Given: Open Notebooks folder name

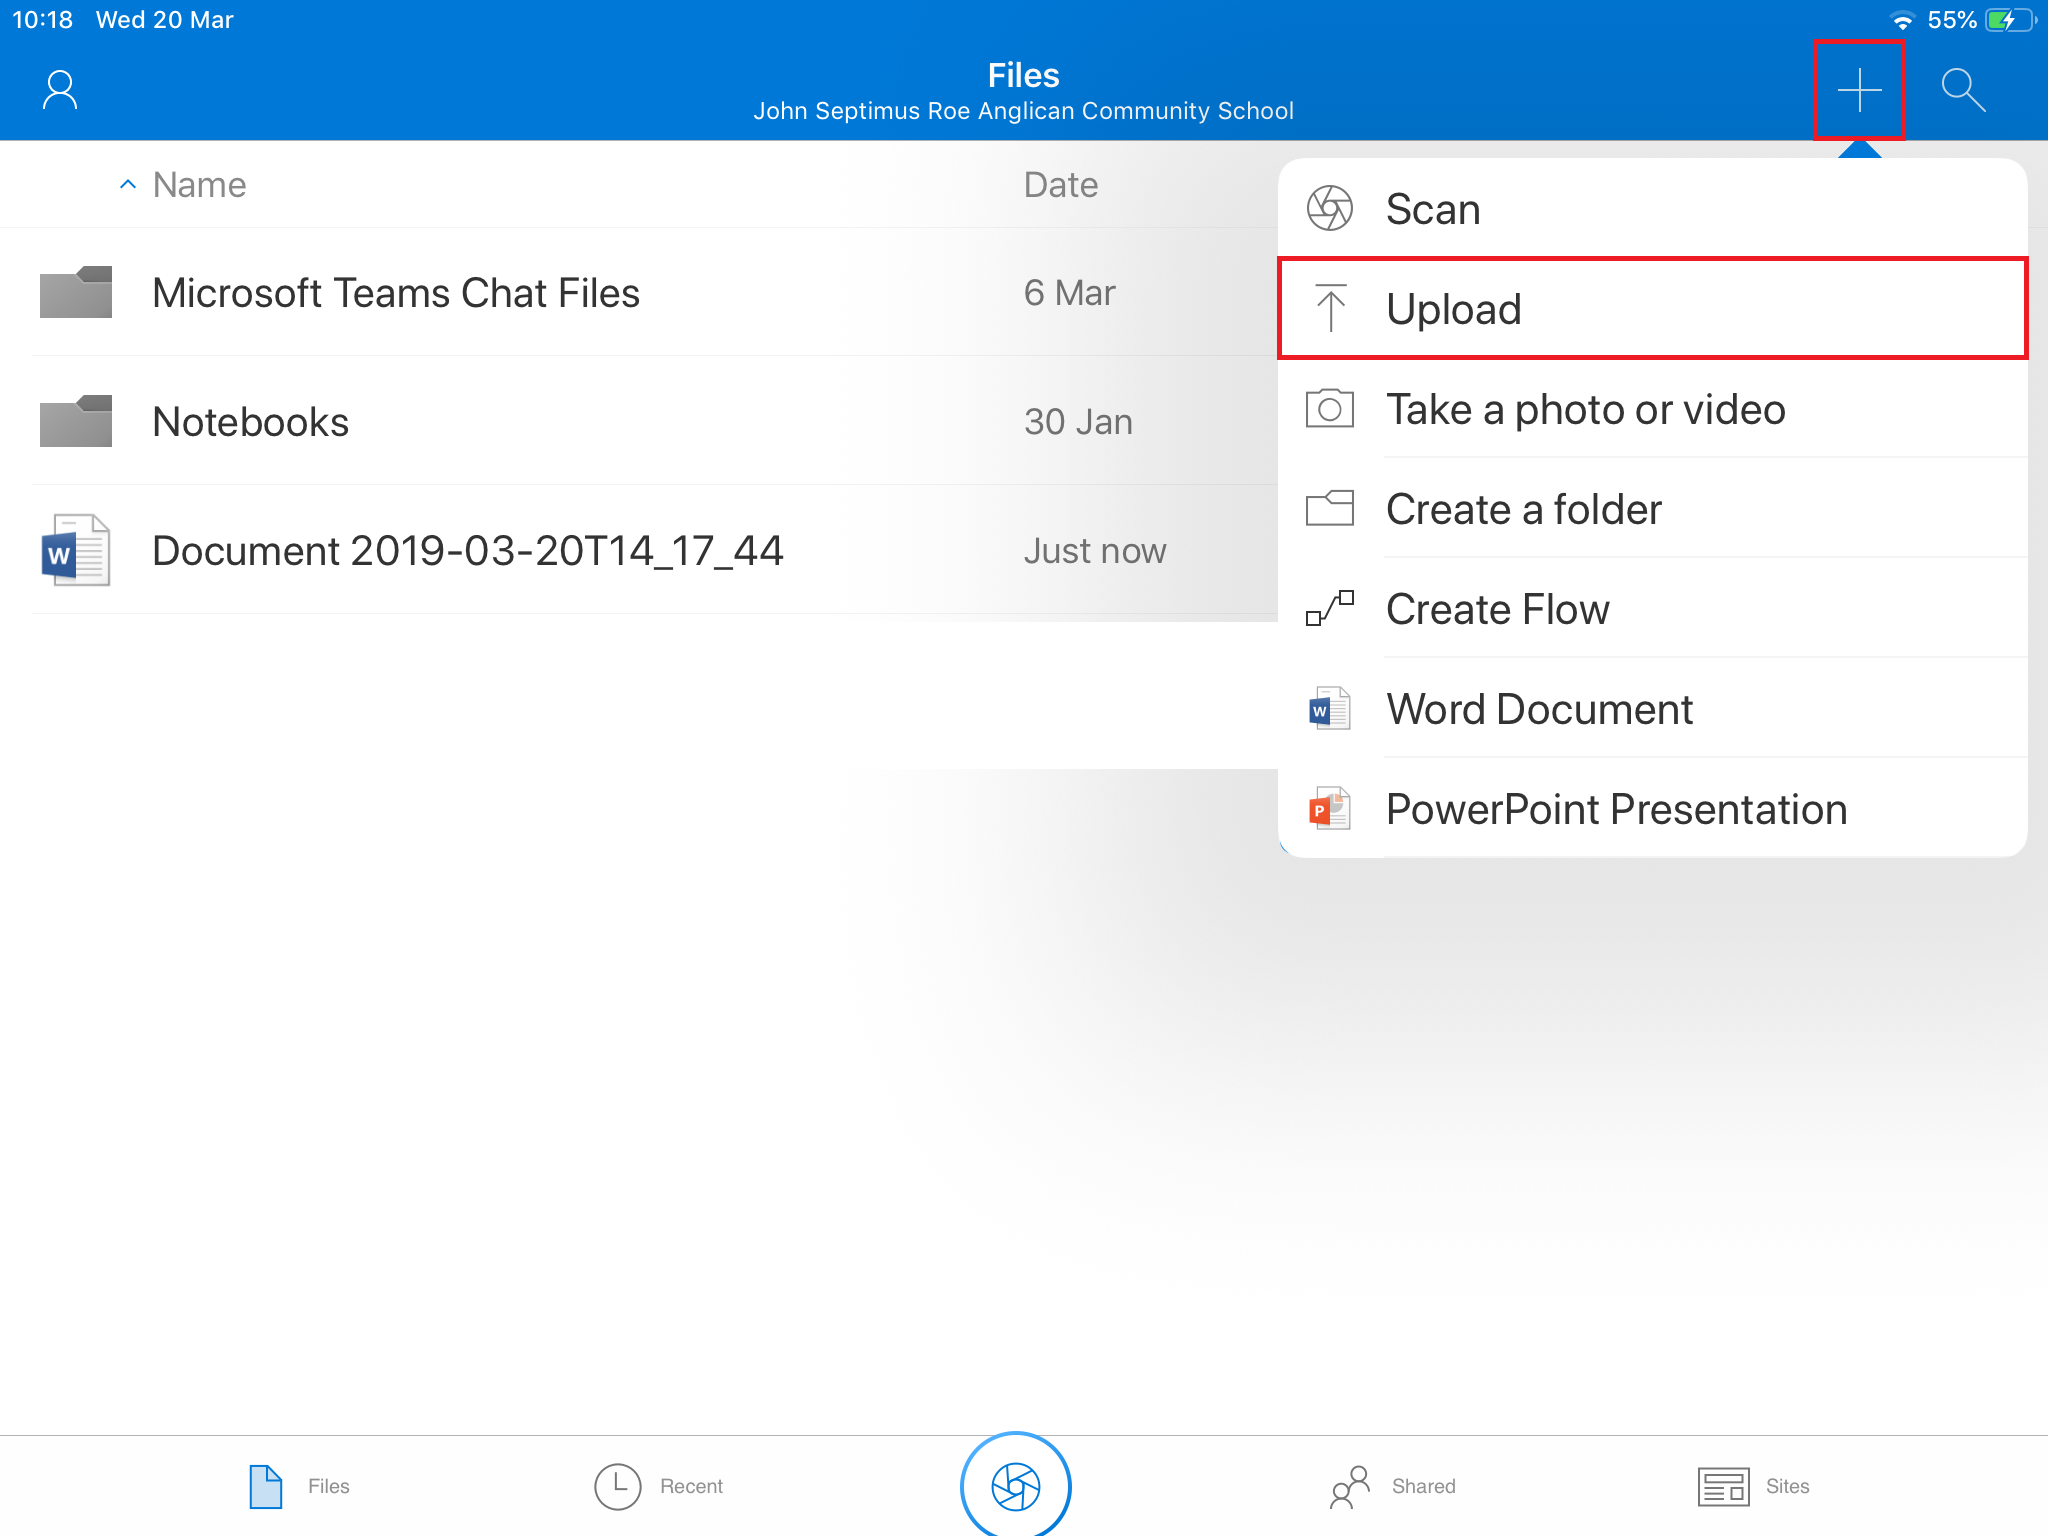Looking at the screenshot, I should (x=250, y=421).
